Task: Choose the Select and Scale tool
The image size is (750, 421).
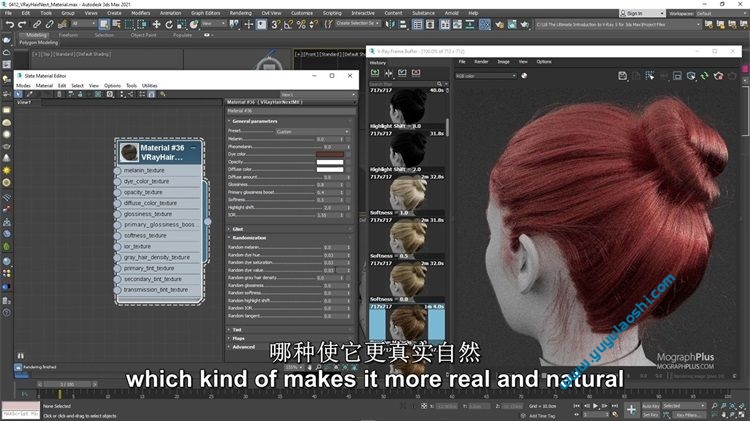Action: [181, 24]
